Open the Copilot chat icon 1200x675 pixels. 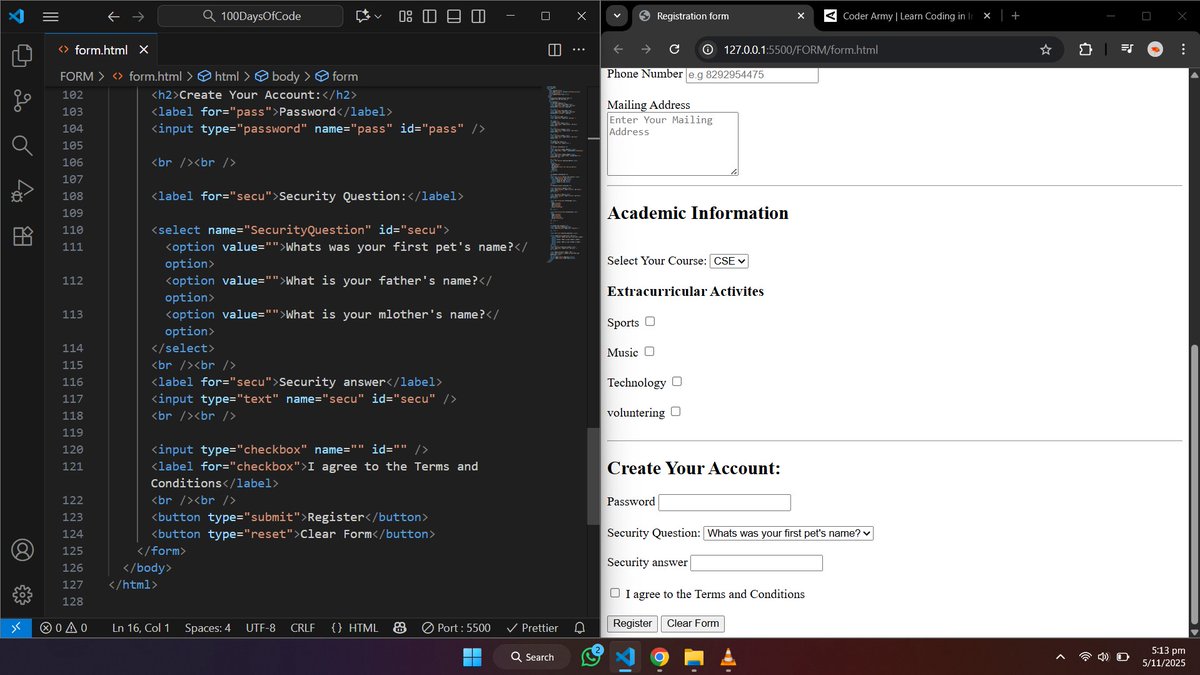(x=361, y=16)
